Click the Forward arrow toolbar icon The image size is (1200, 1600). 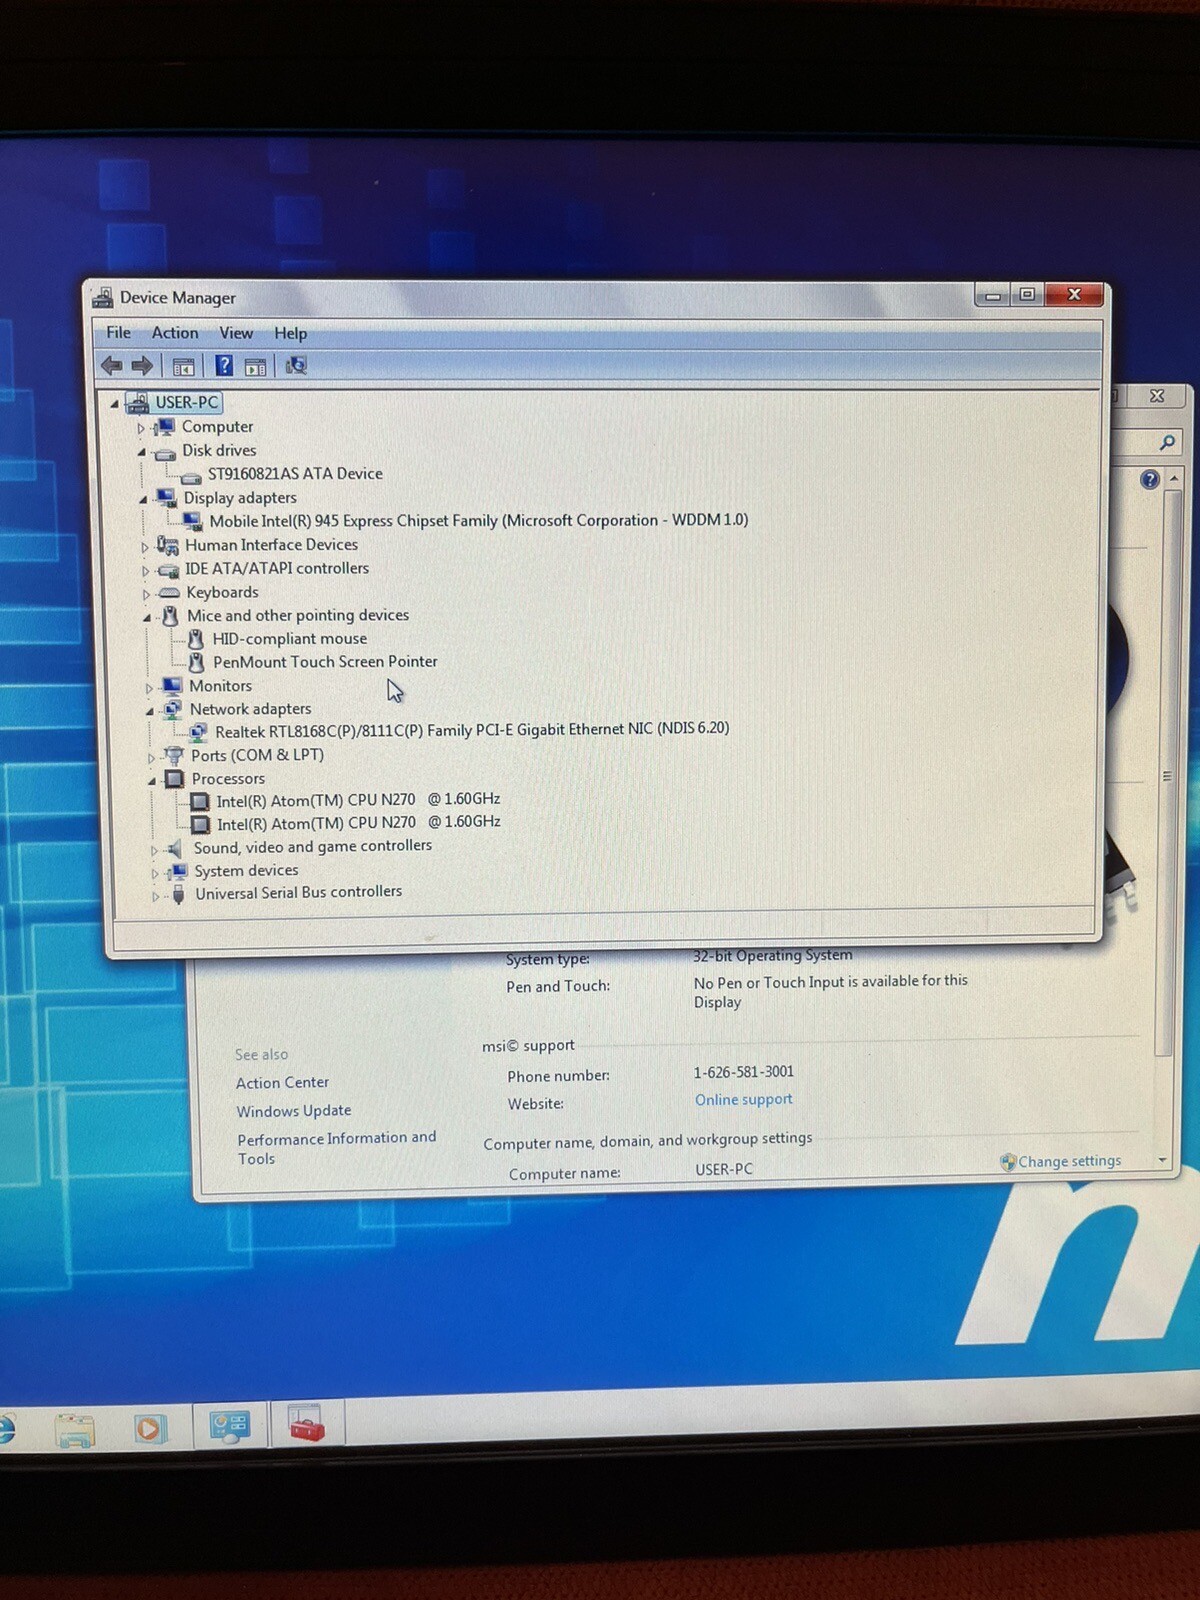tap(142, 366)
